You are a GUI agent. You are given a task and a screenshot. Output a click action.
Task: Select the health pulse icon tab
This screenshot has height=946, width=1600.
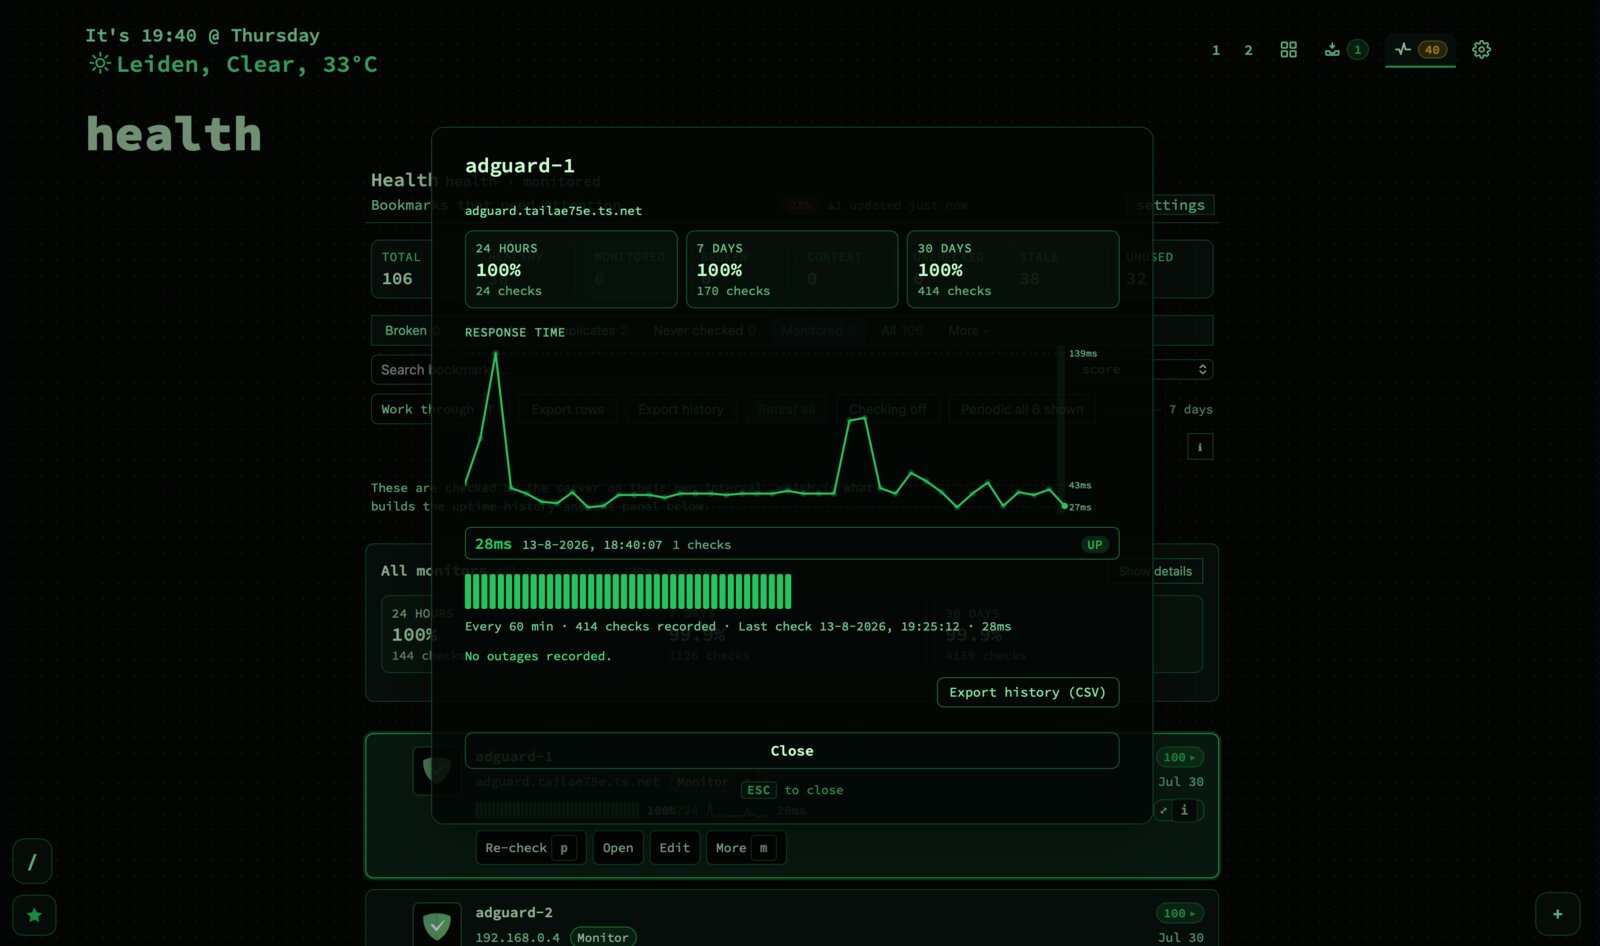(x=1420, y=49)
